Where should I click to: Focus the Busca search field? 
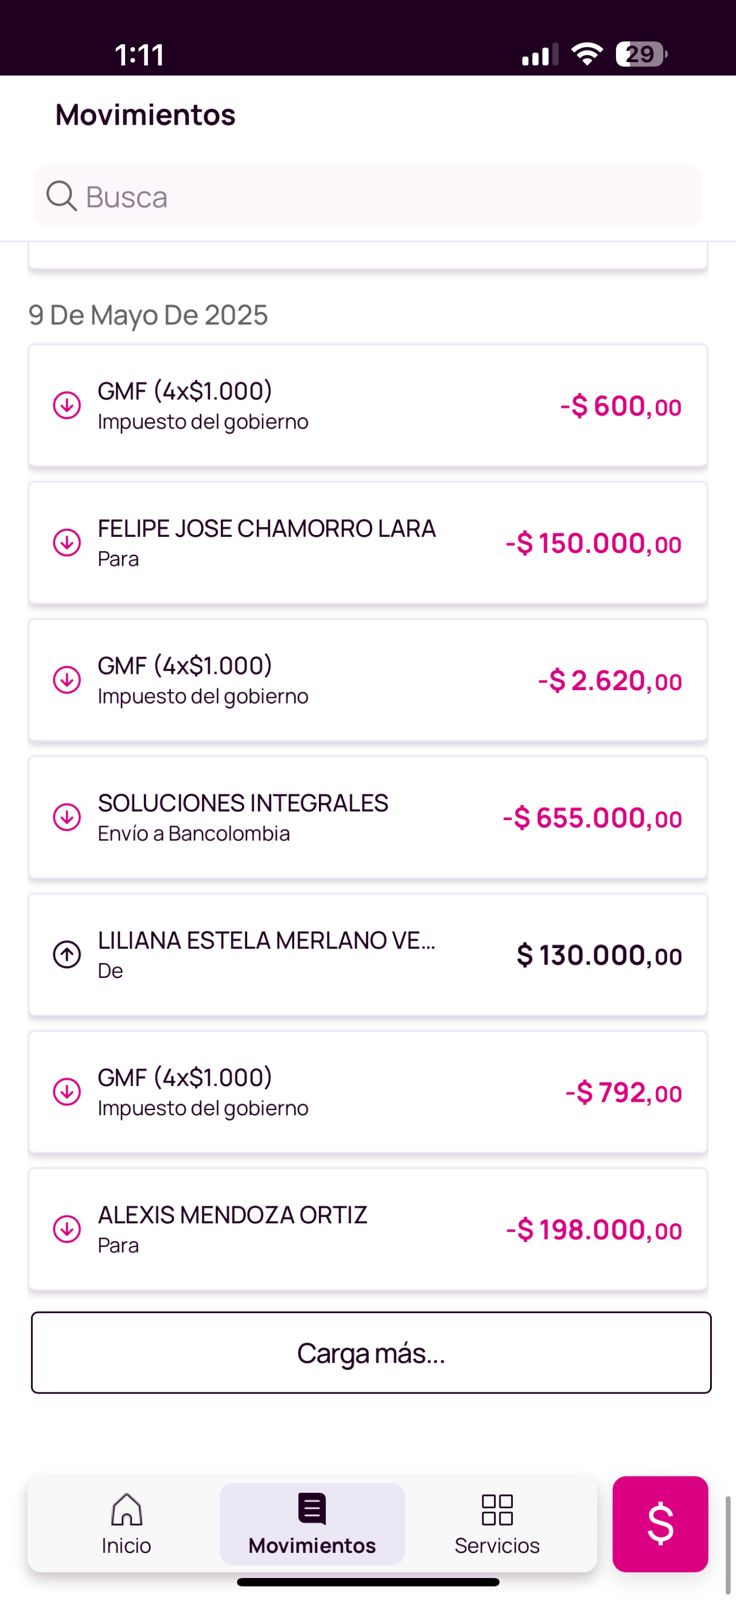[x=390, y=197]
